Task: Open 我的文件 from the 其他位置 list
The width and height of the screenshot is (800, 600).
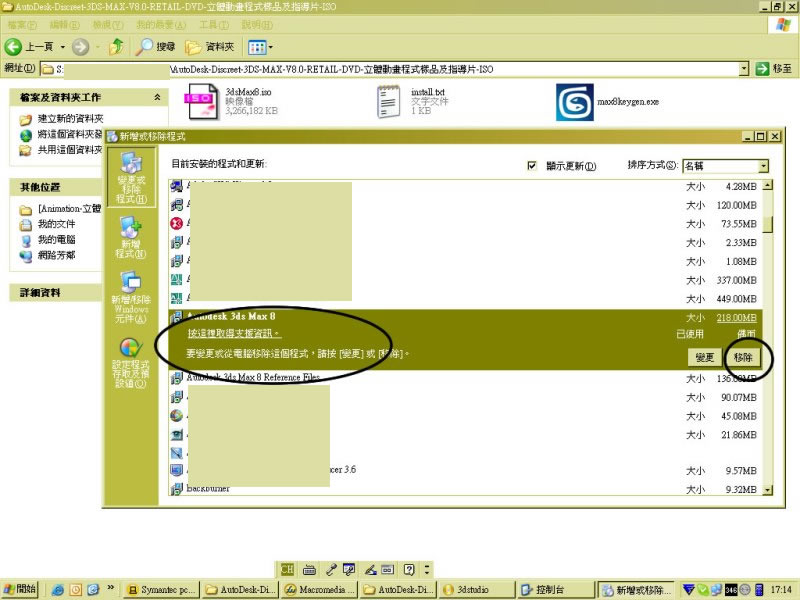Action: (x=56, y=224)
